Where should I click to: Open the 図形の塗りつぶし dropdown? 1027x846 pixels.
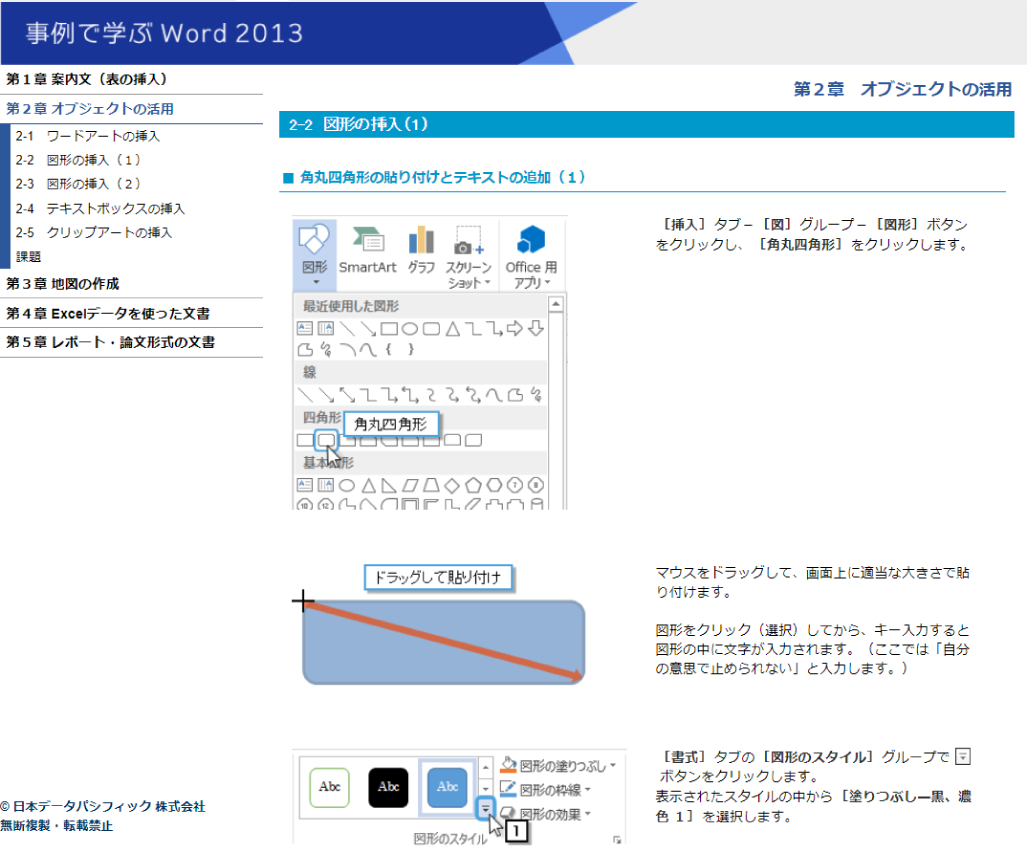click(559, 765)
